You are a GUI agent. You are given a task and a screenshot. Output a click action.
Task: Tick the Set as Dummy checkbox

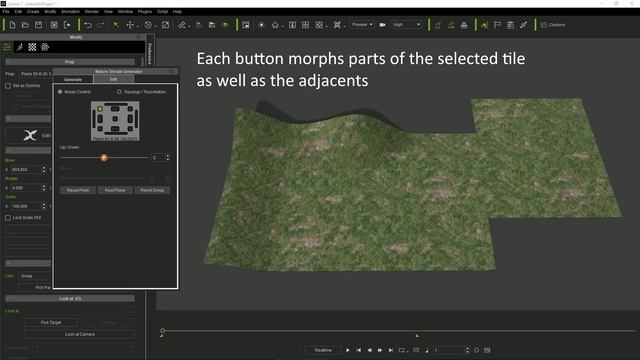point(8,86)
